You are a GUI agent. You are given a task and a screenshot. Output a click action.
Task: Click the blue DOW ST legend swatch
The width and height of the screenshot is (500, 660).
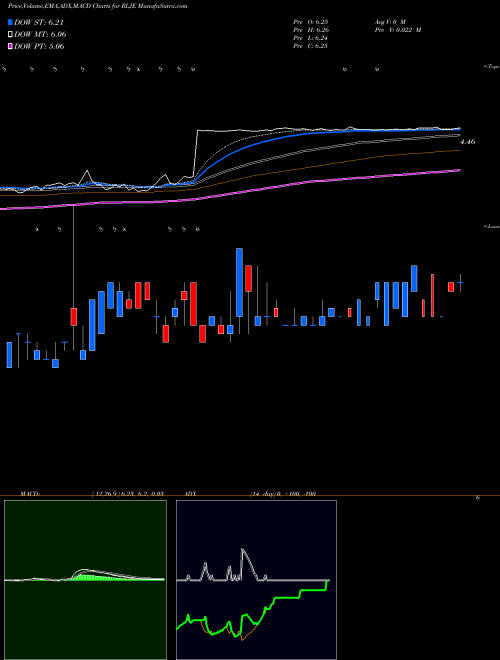click(x=11, y=22)
